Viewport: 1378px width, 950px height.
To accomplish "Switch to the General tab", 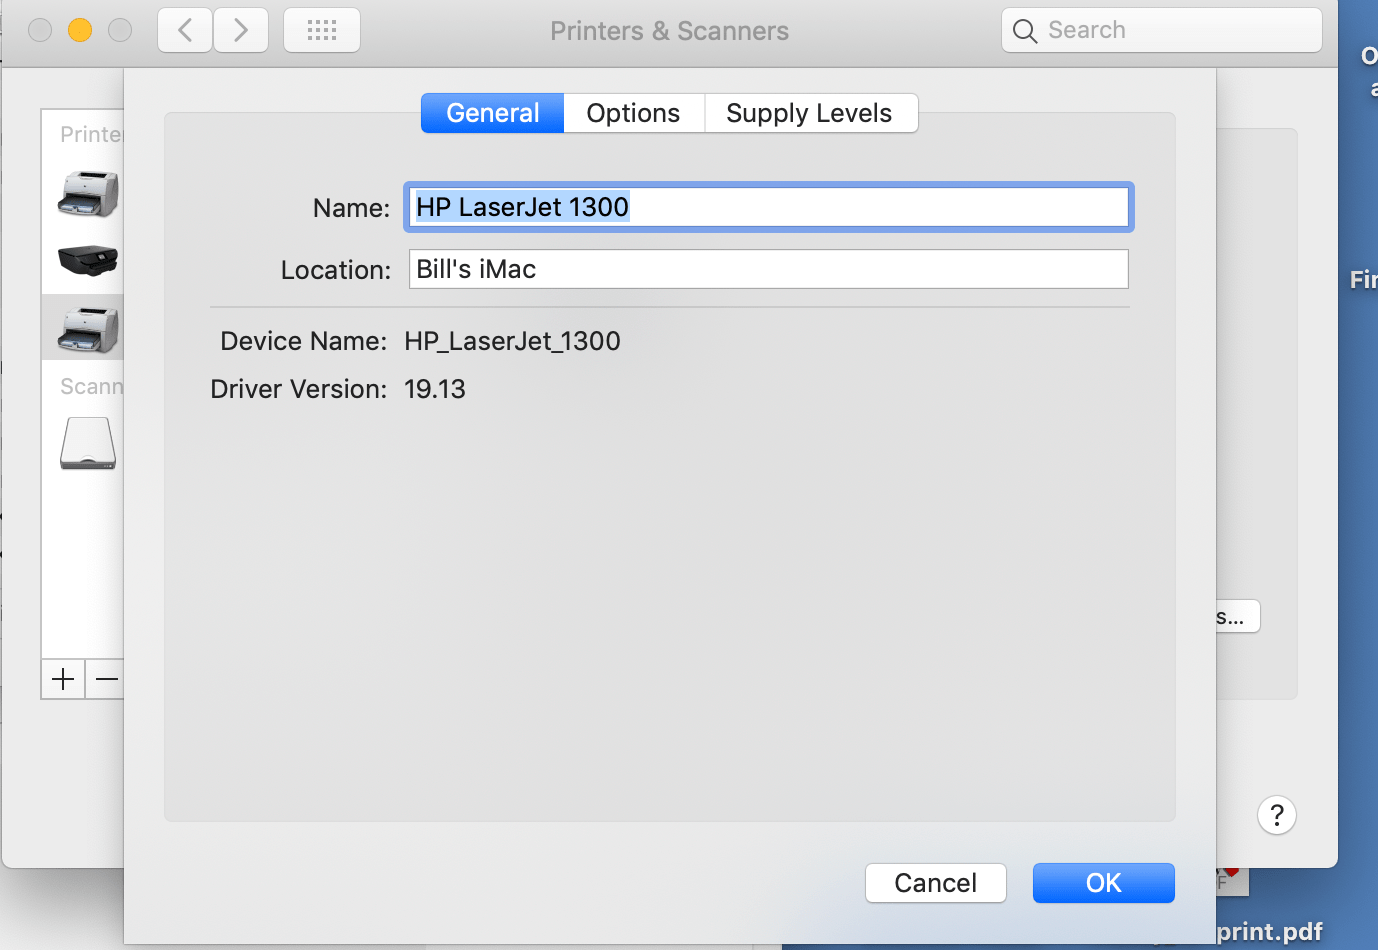I will click(x=493, y=113).
